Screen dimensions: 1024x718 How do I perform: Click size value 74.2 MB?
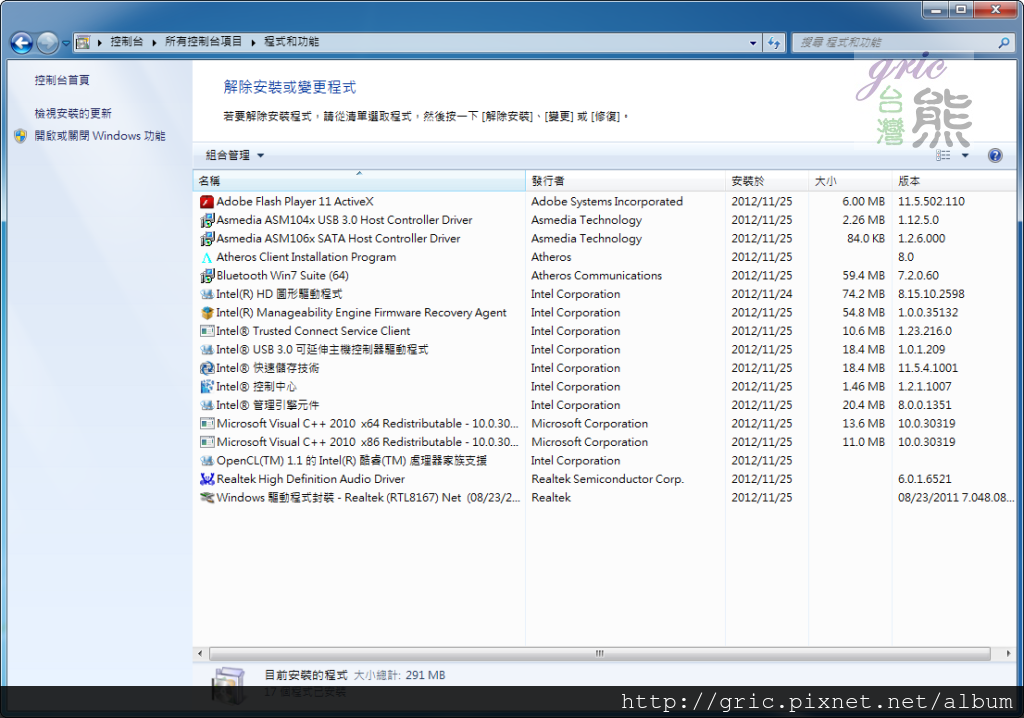pos(863,294)
